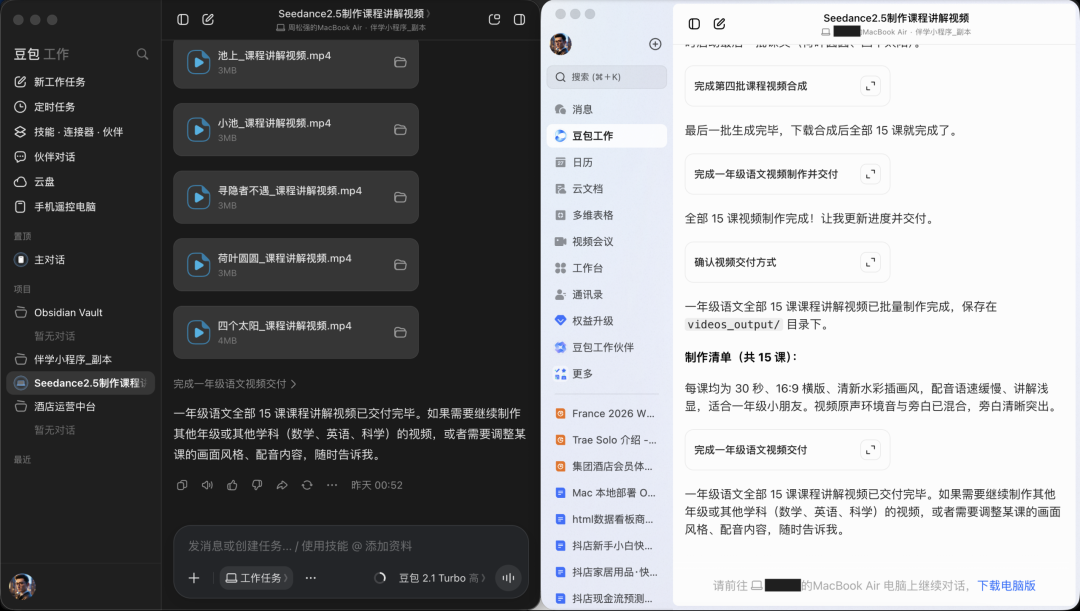This screenshot has height=611, width=1080.
Task: Click the thumbs-up icon
Action: 232,485
